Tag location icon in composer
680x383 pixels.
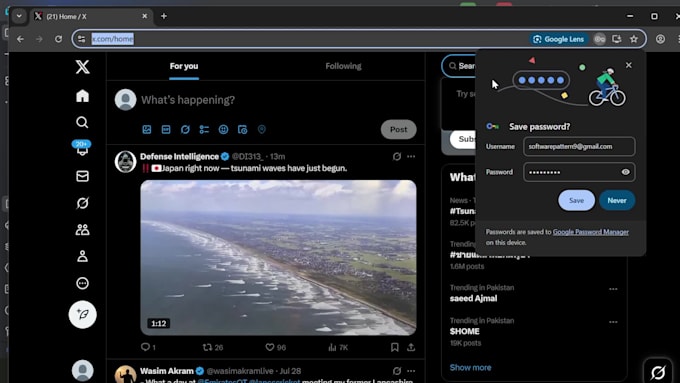tap(262, 129)
